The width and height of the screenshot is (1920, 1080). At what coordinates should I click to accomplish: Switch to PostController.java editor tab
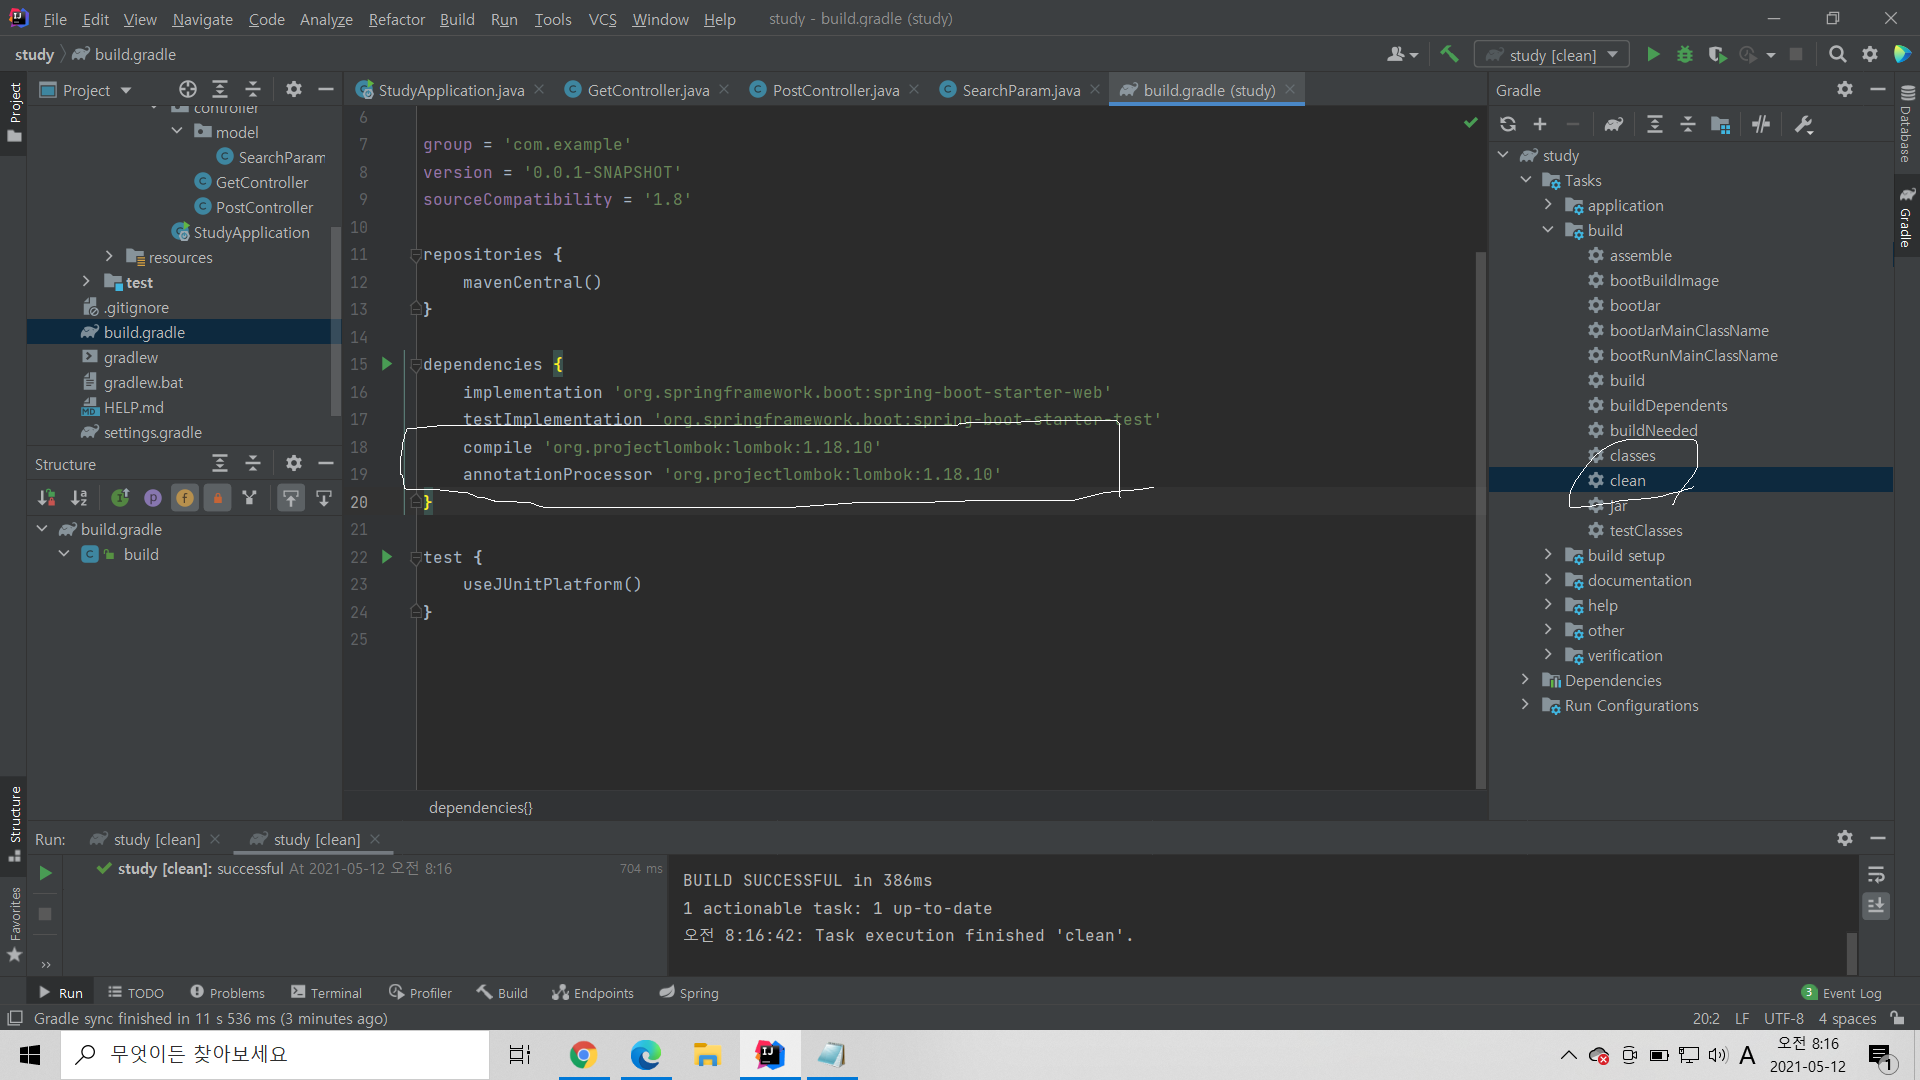click(x=835, y=90)
